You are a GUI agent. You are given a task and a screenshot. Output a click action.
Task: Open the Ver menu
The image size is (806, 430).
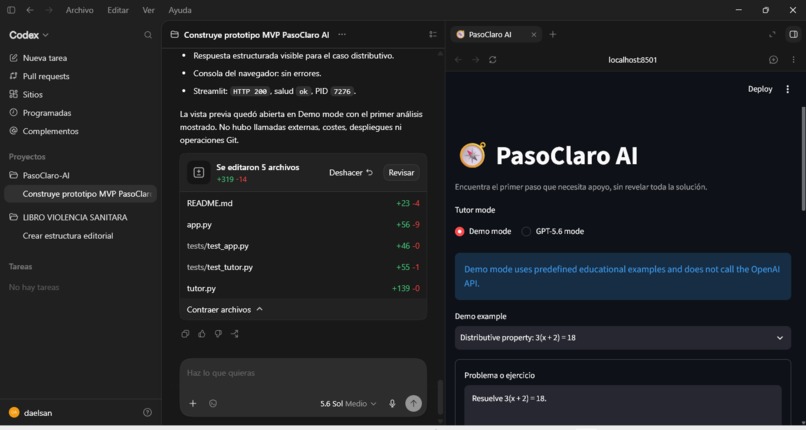pyautogui.click(x=149, y=10)
